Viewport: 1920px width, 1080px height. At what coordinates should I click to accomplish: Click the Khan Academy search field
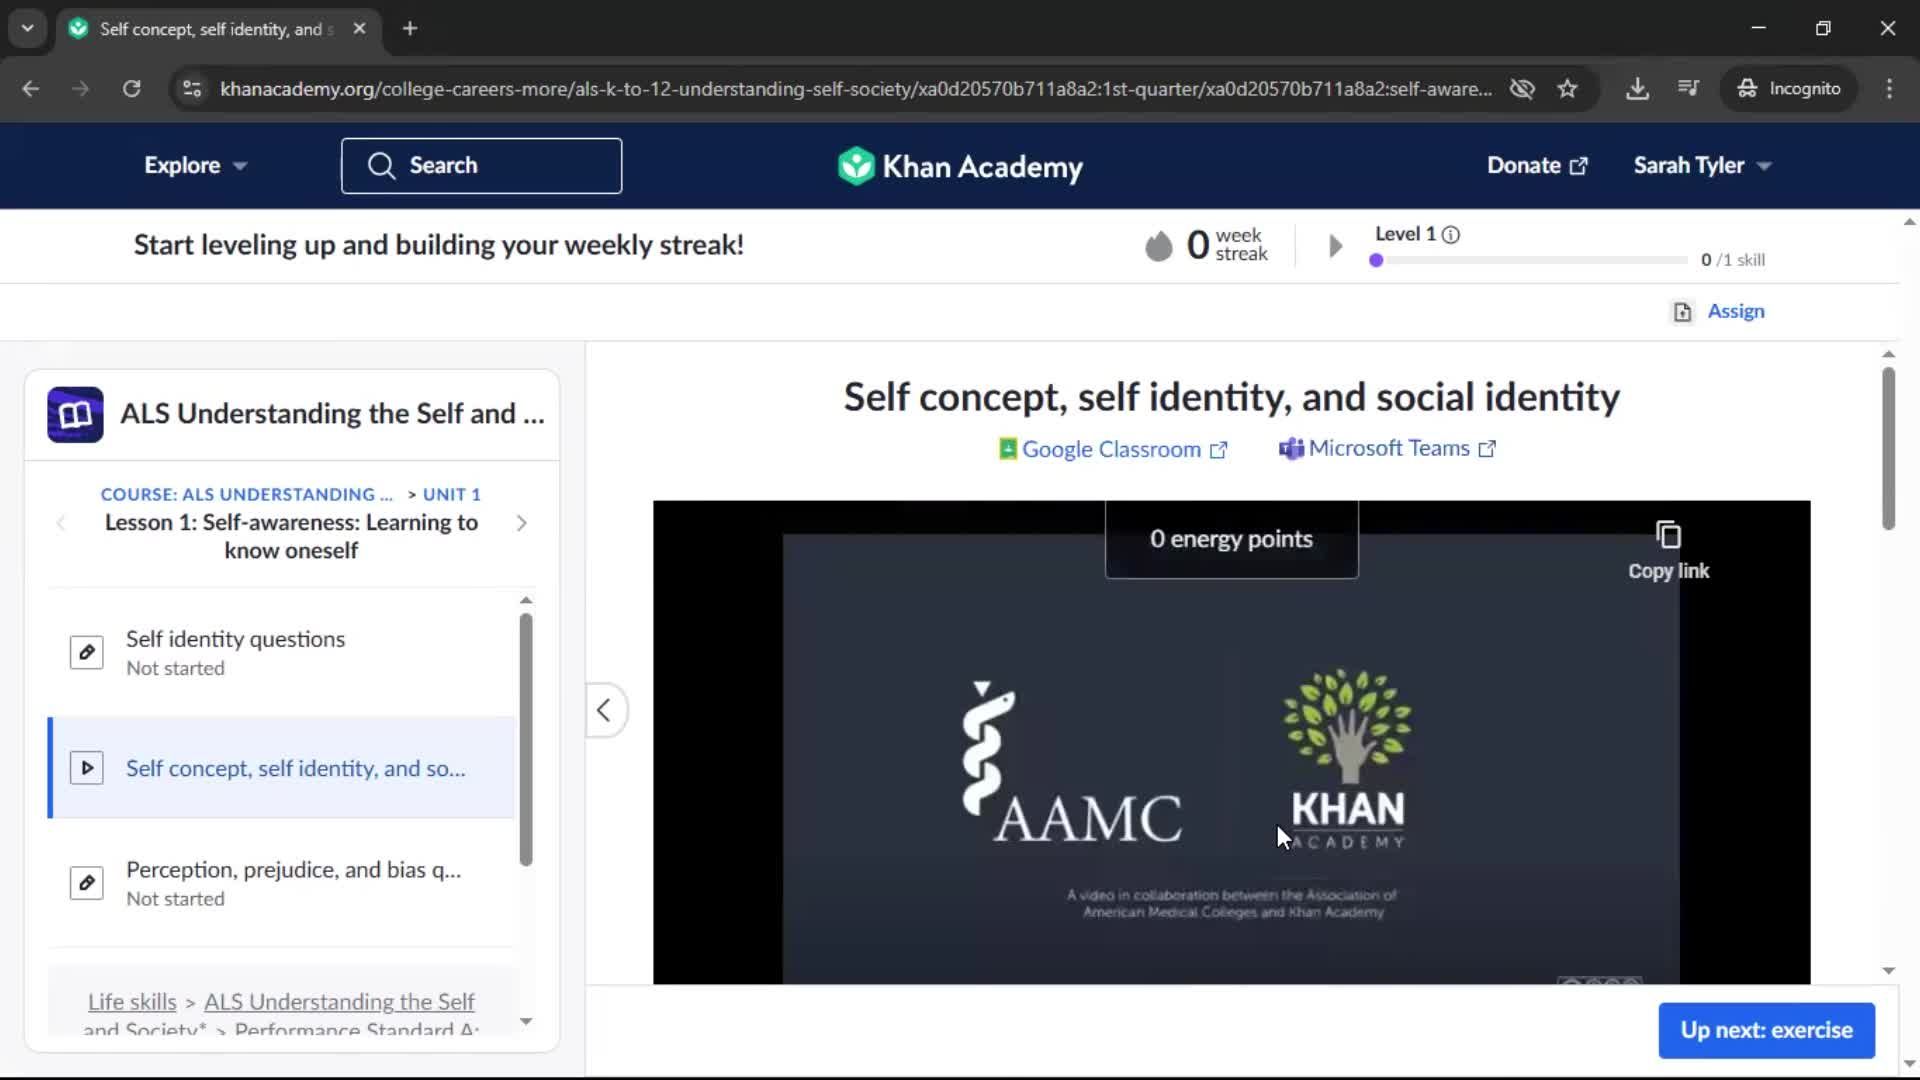tap(481, 165)
